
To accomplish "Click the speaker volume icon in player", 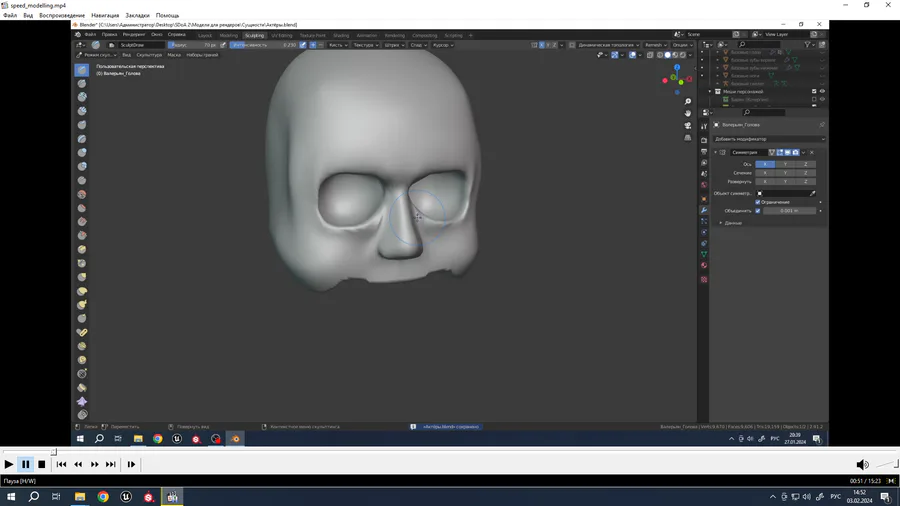I will point(862,464).
